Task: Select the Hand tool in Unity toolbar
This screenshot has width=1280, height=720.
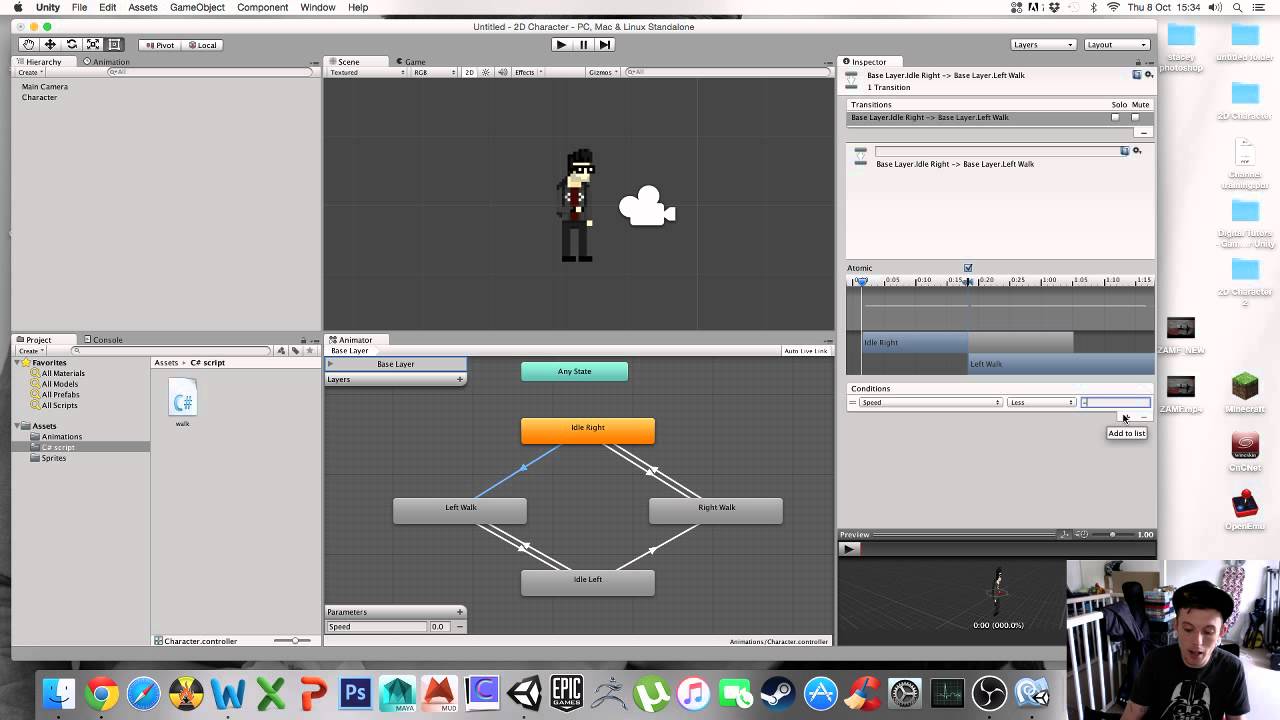Action: (x=28, y=45)
